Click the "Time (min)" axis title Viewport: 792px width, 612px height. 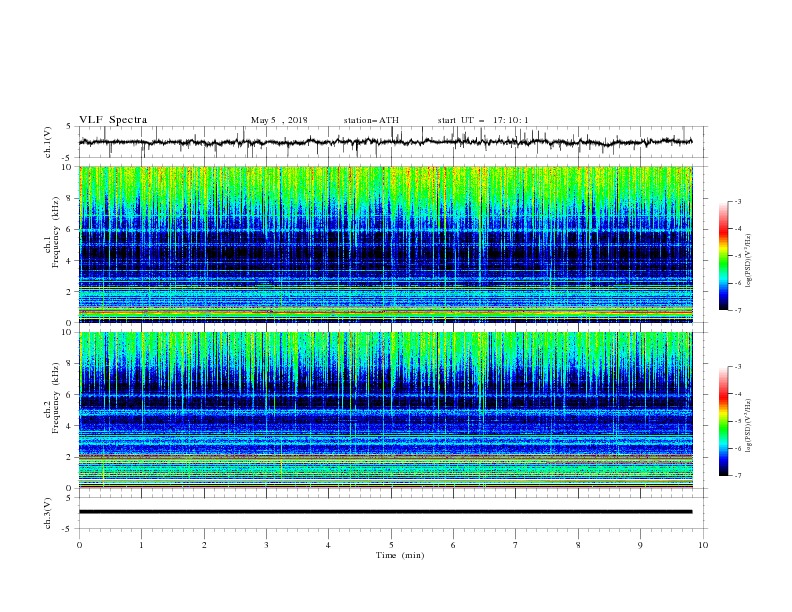[400, 555]
